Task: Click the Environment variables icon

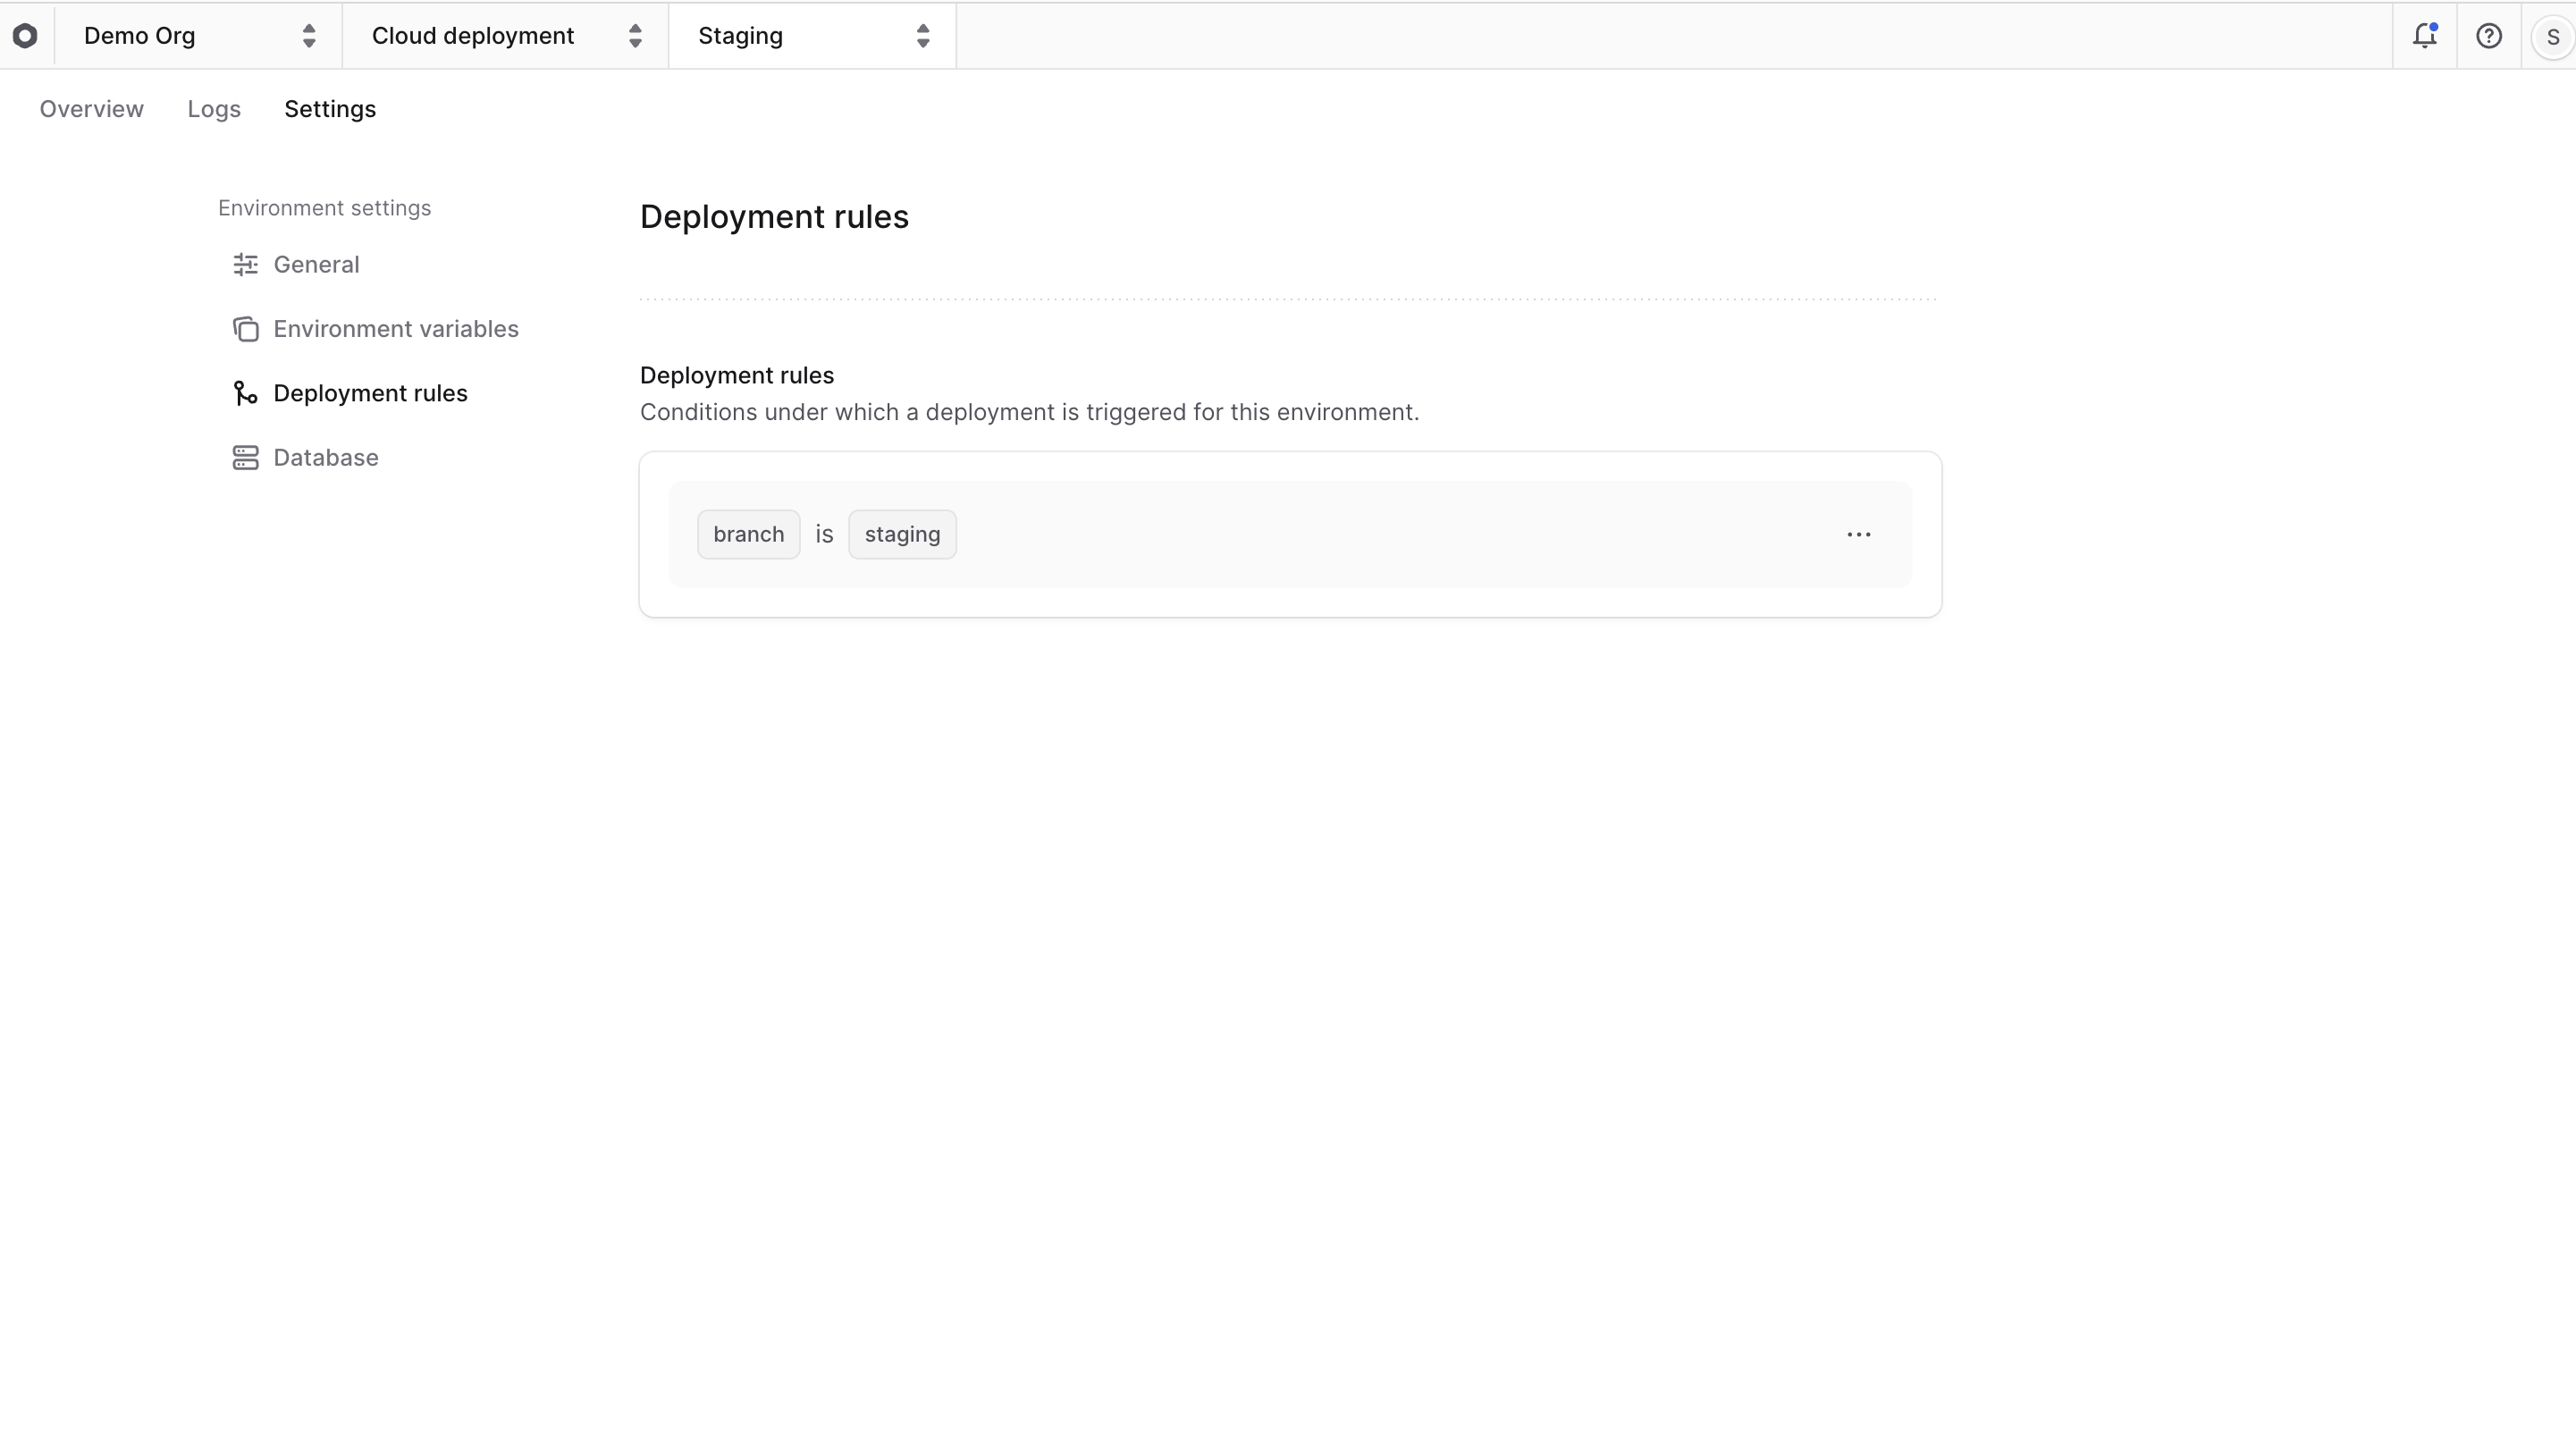Action: pyautogui.click(x=246, y=328)
